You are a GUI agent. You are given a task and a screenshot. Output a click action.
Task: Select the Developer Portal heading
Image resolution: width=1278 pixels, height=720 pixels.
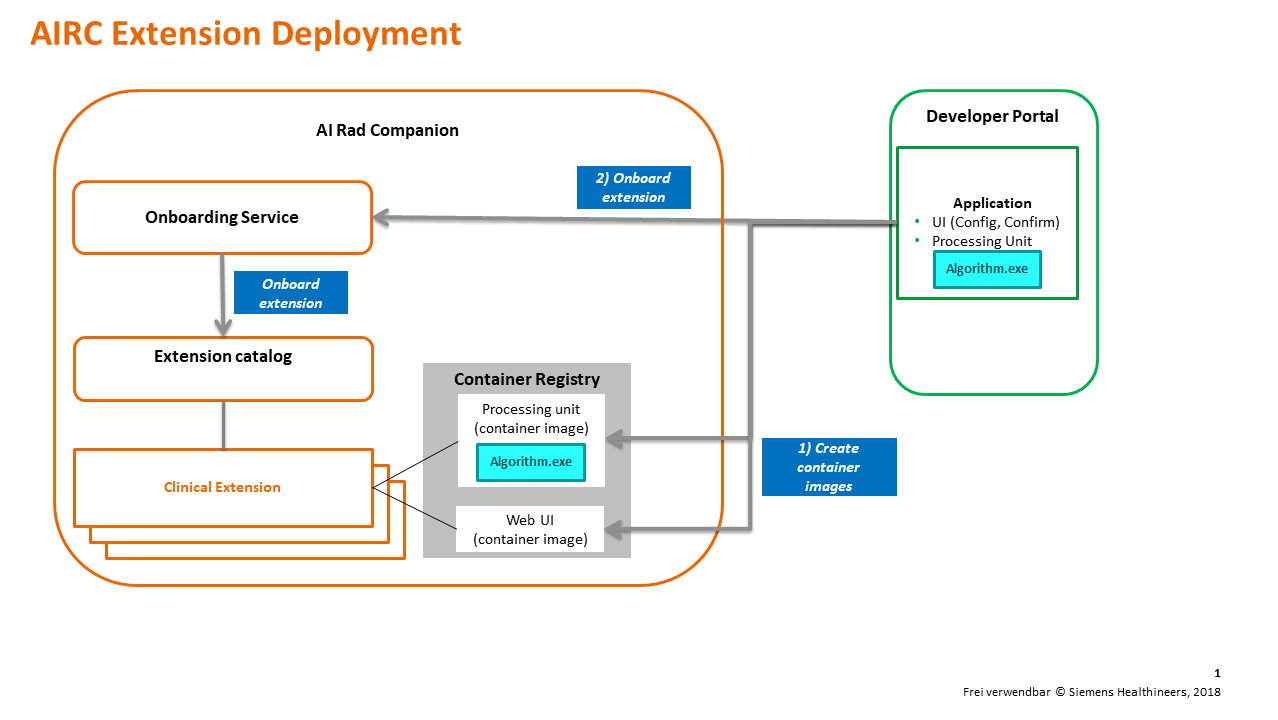coord(992,116)
